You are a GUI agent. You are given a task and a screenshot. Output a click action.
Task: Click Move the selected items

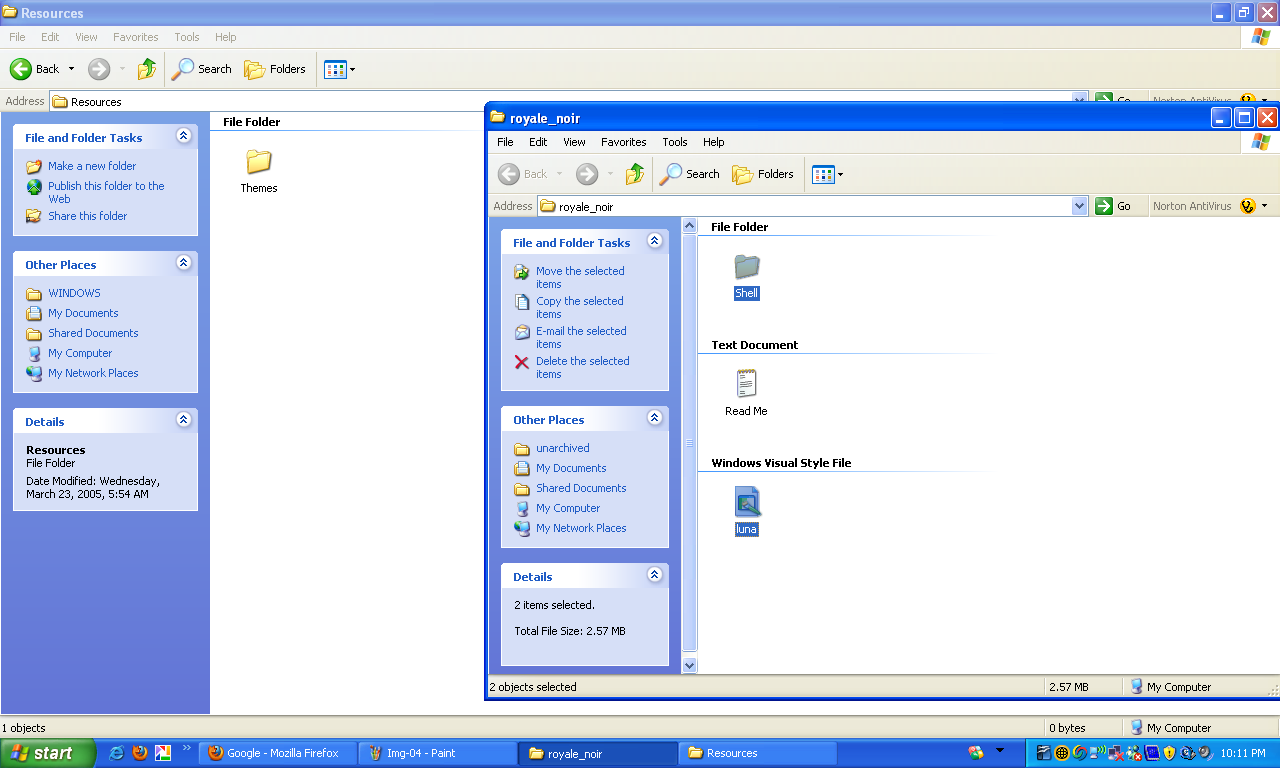[580, 277]
